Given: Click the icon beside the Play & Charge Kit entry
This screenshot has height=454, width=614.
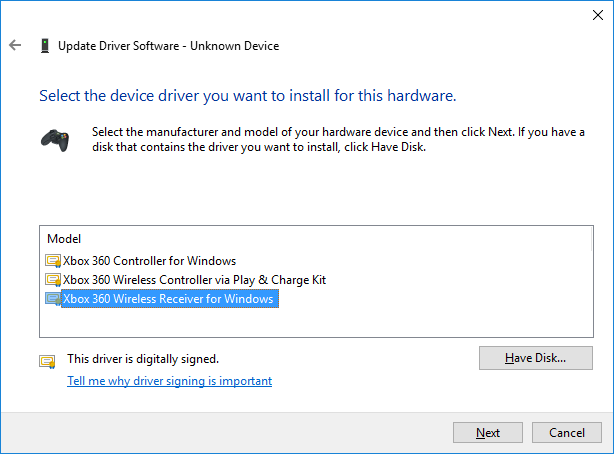Looking at the screenshot, I should coord(53,280).
